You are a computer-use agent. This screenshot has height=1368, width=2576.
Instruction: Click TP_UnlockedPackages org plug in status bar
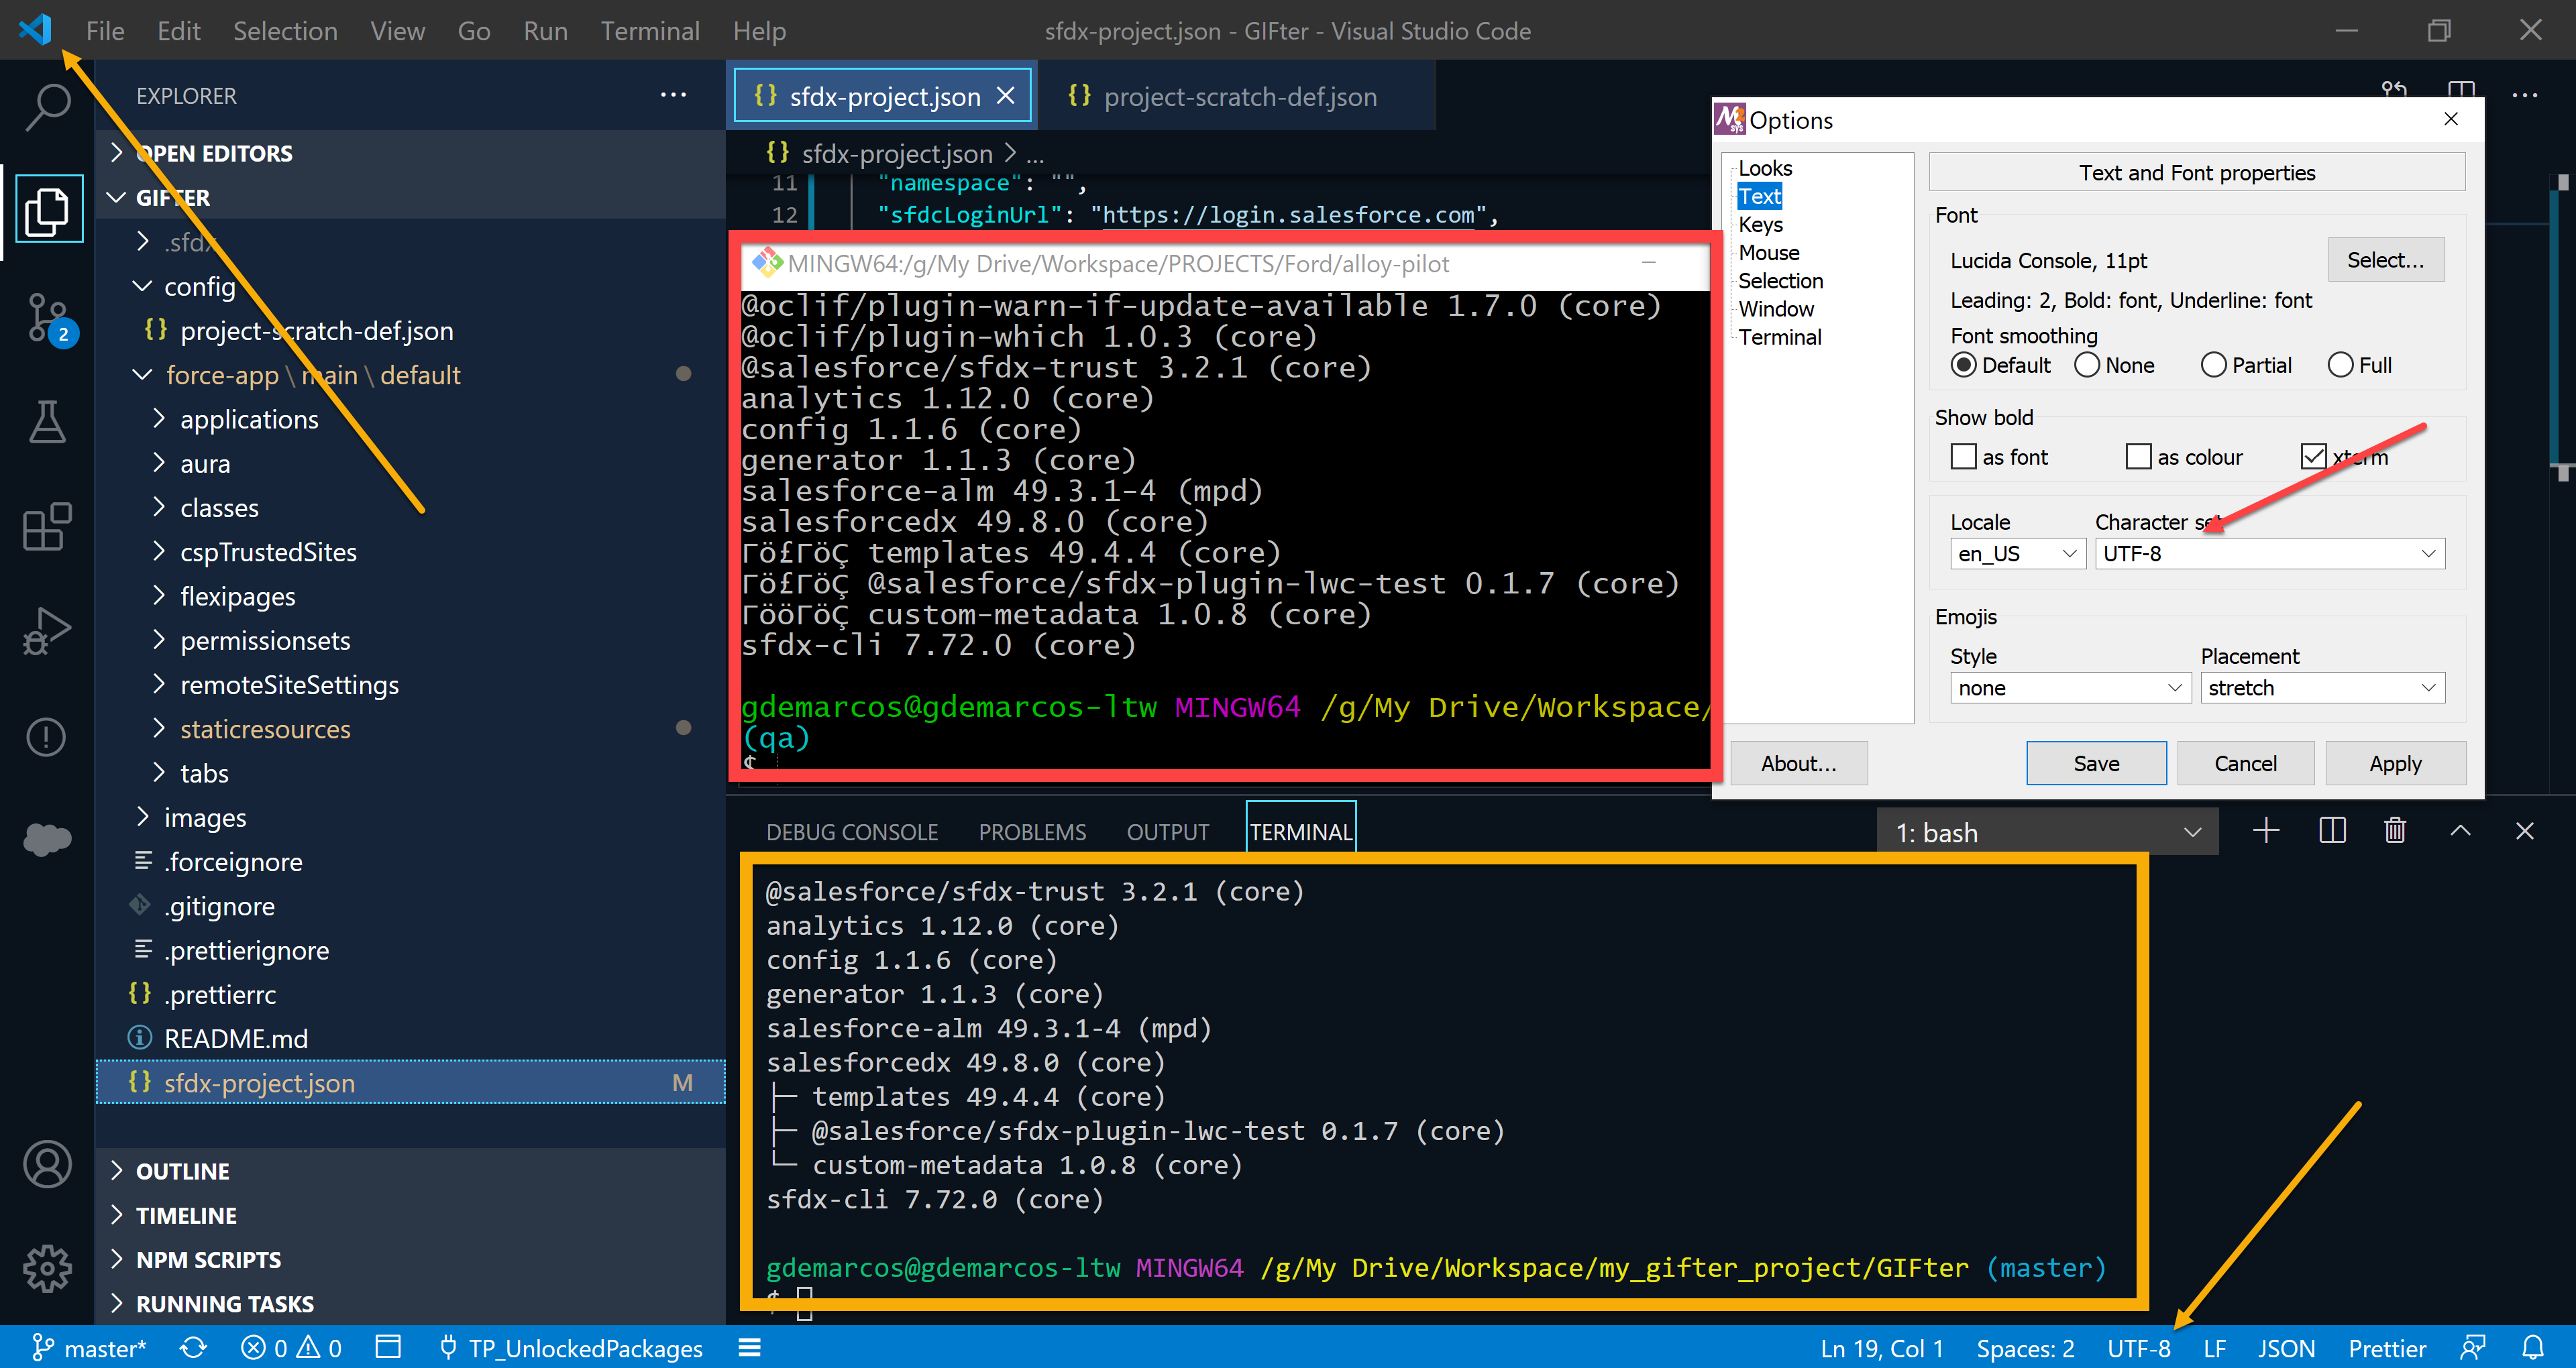572,1348
